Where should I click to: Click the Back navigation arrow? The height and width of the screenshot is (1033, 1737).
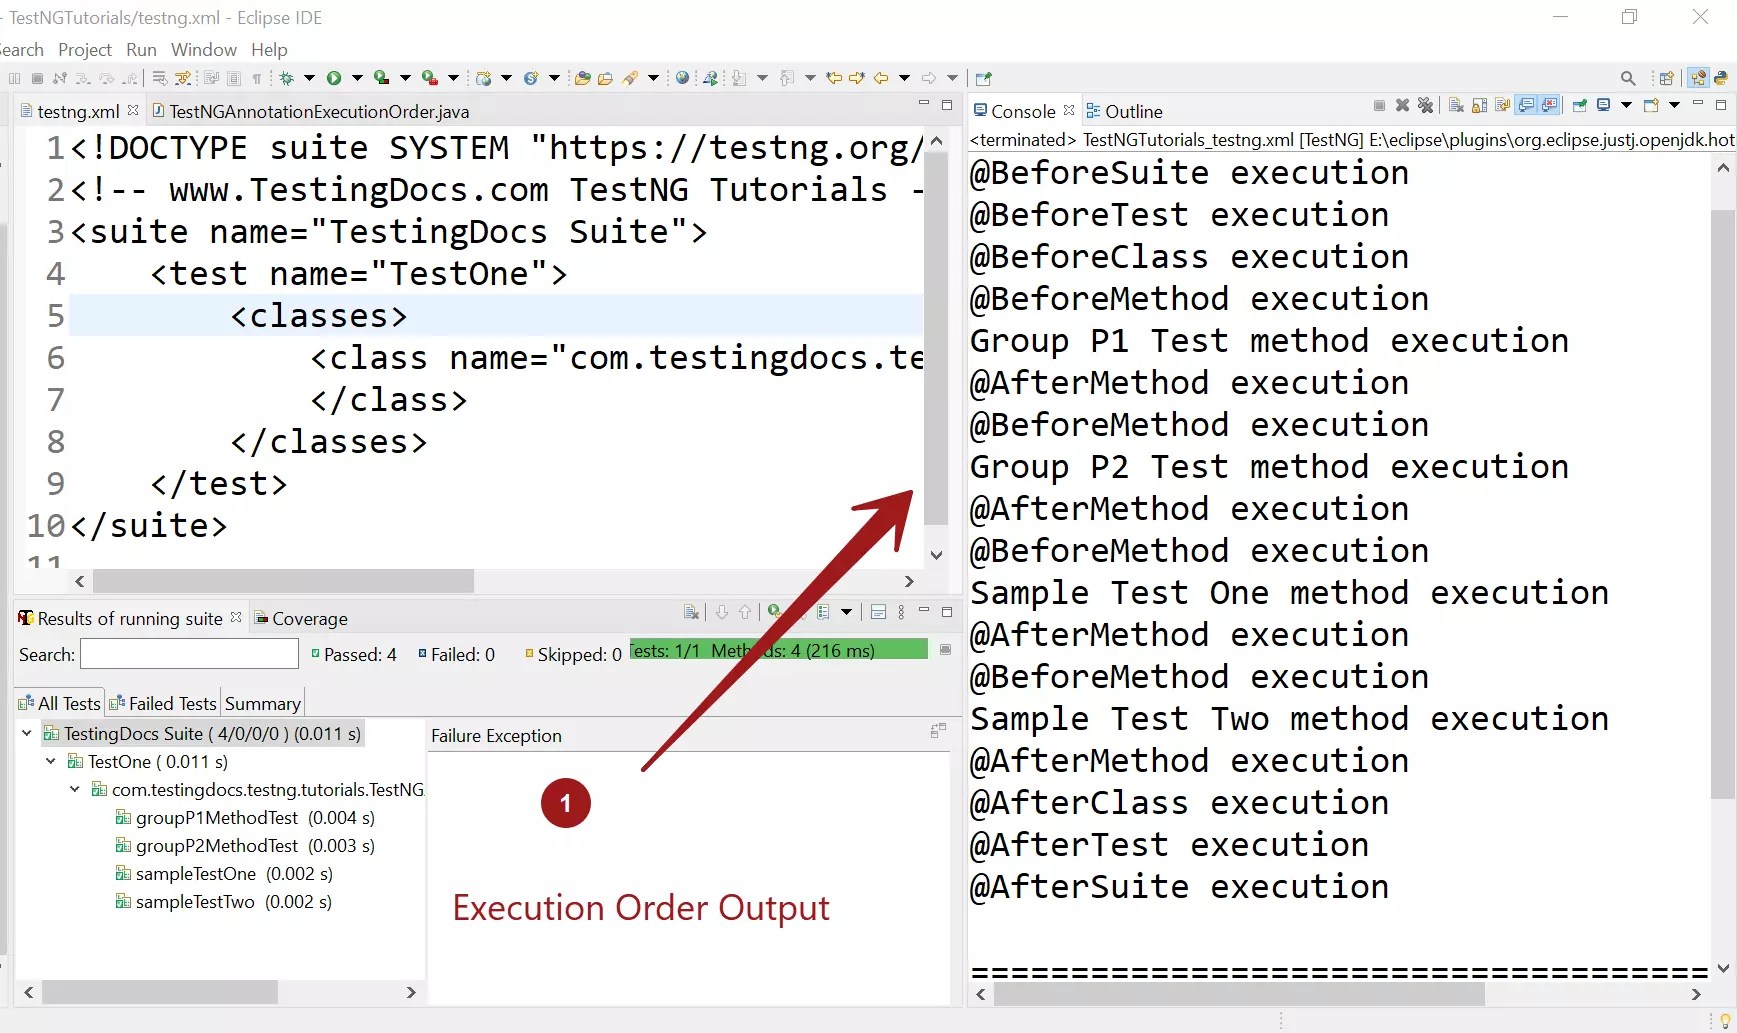(x=881, y=78)
